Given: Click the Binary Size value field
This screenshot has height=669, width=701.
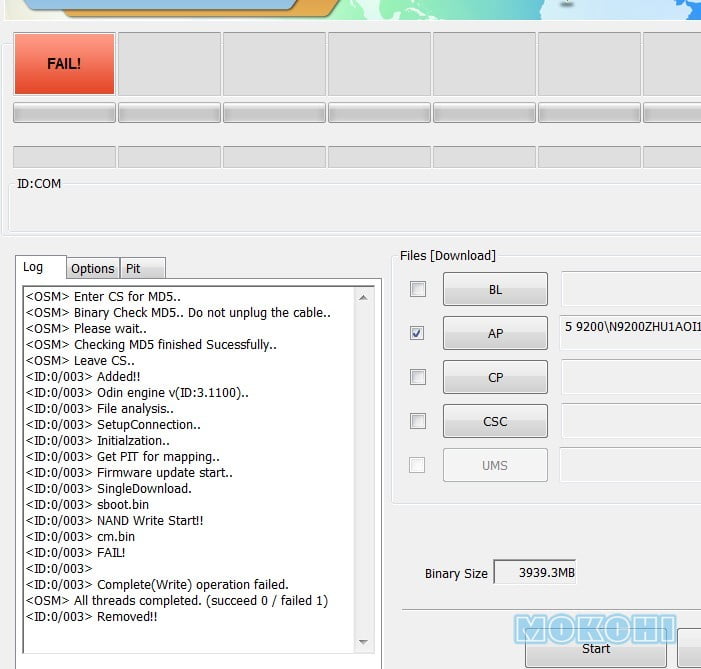Looking at the screenshot, I should (535, 572).
